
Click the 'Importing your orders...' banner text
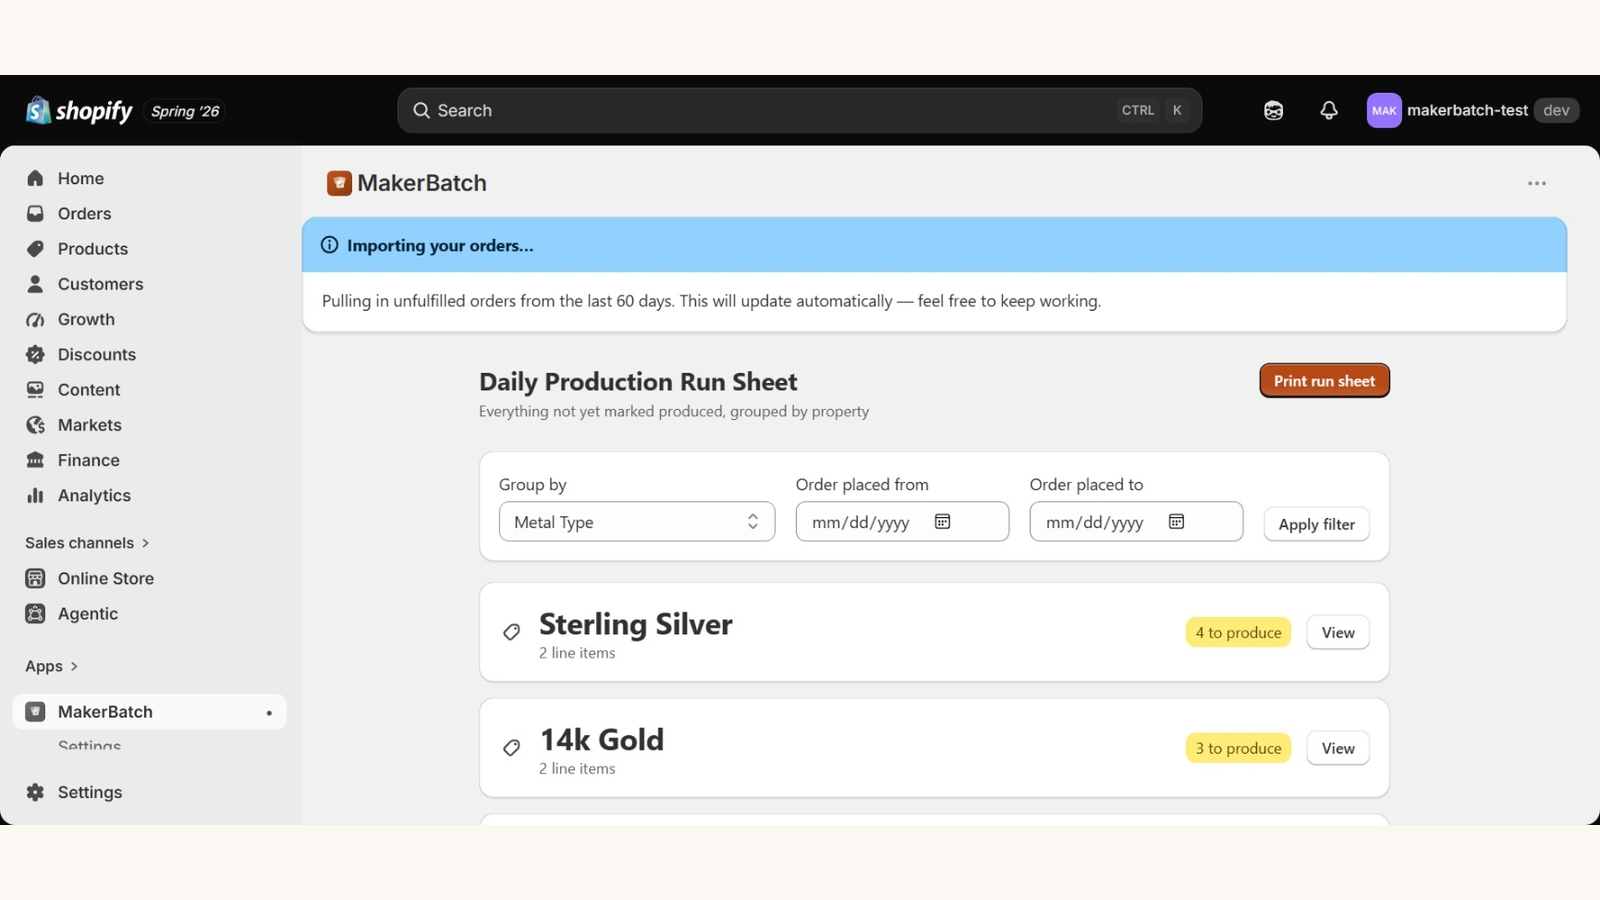pos(440,245)
